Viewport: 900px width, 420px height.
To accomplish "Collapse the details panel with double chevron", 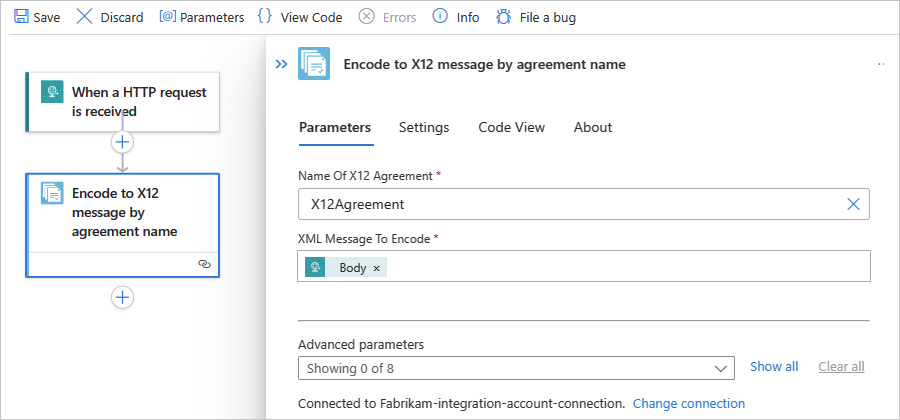I will click(x=282, y=64).
